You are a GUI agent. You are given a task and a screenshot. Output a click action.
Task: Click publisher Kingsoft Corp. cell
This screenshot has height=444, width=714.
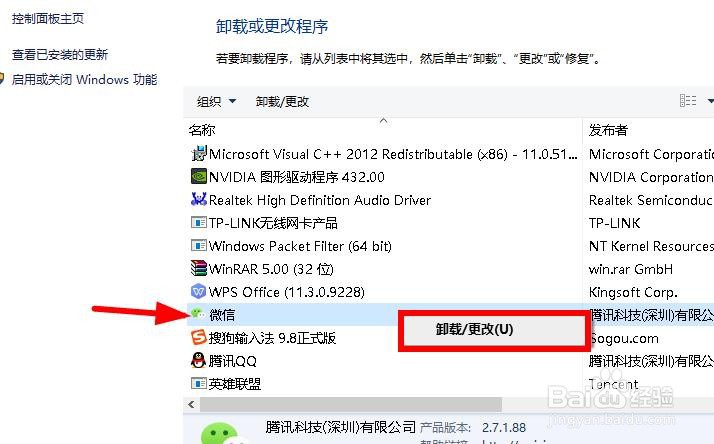633,292
